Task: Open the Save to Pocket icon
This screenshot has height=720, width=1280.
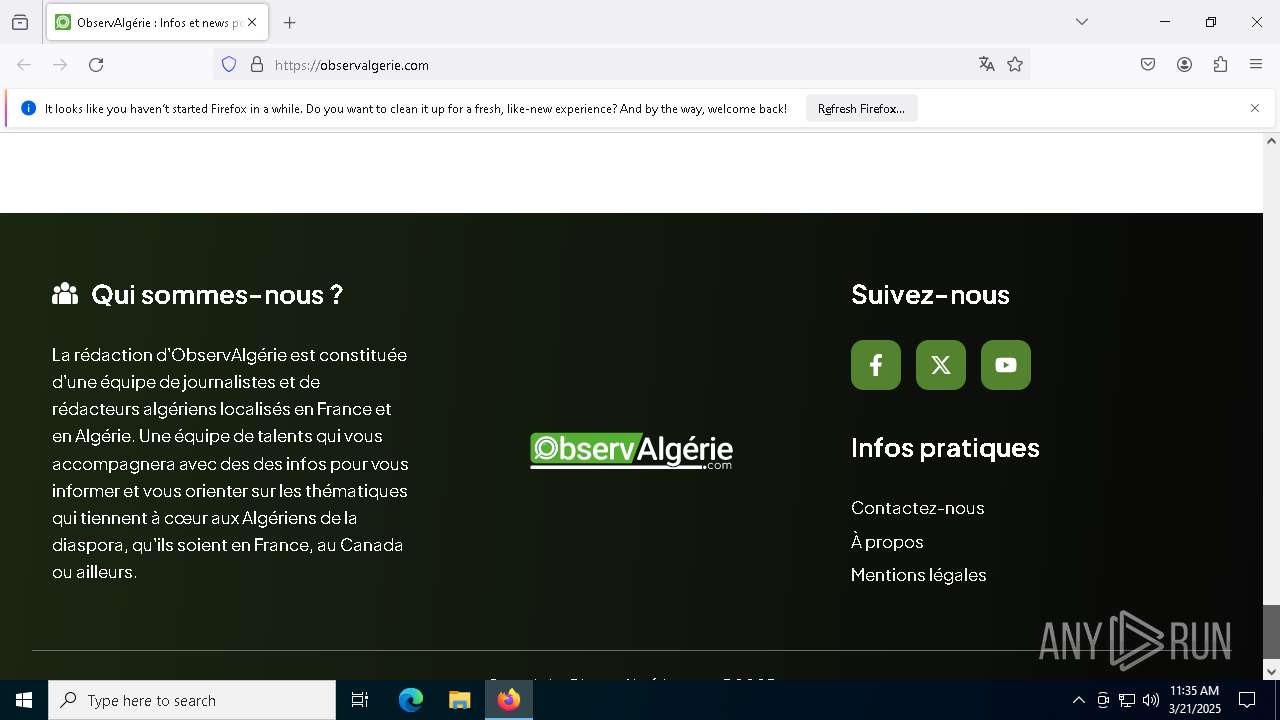Action: 1148,65
